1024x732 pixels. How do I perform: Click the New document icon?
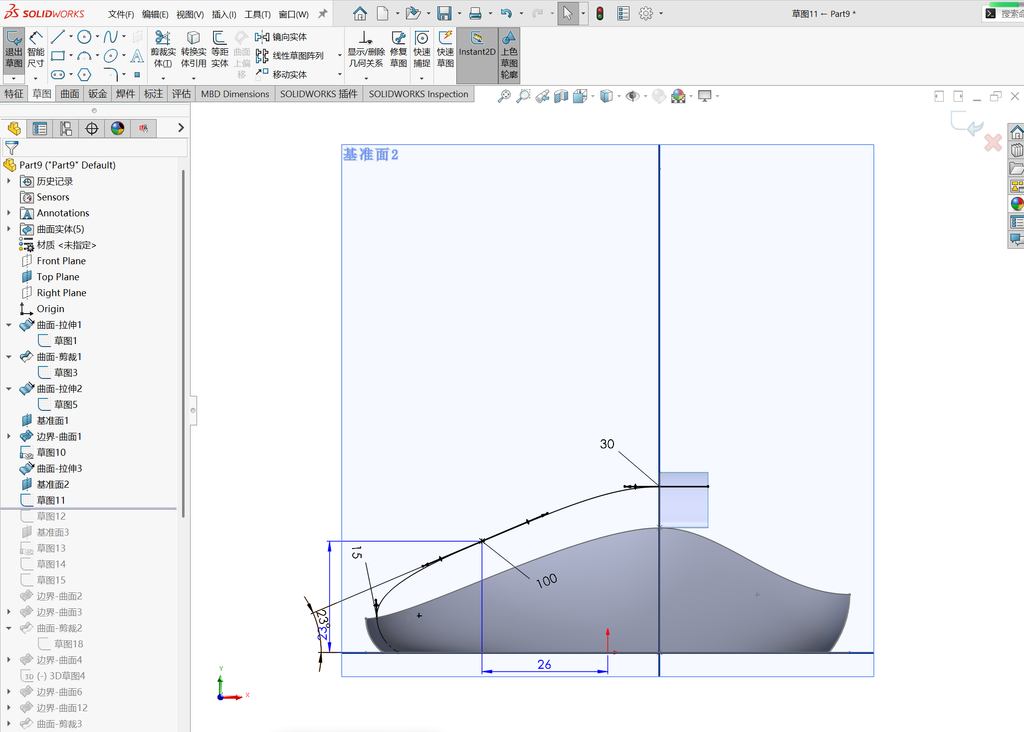coord(383,13)
